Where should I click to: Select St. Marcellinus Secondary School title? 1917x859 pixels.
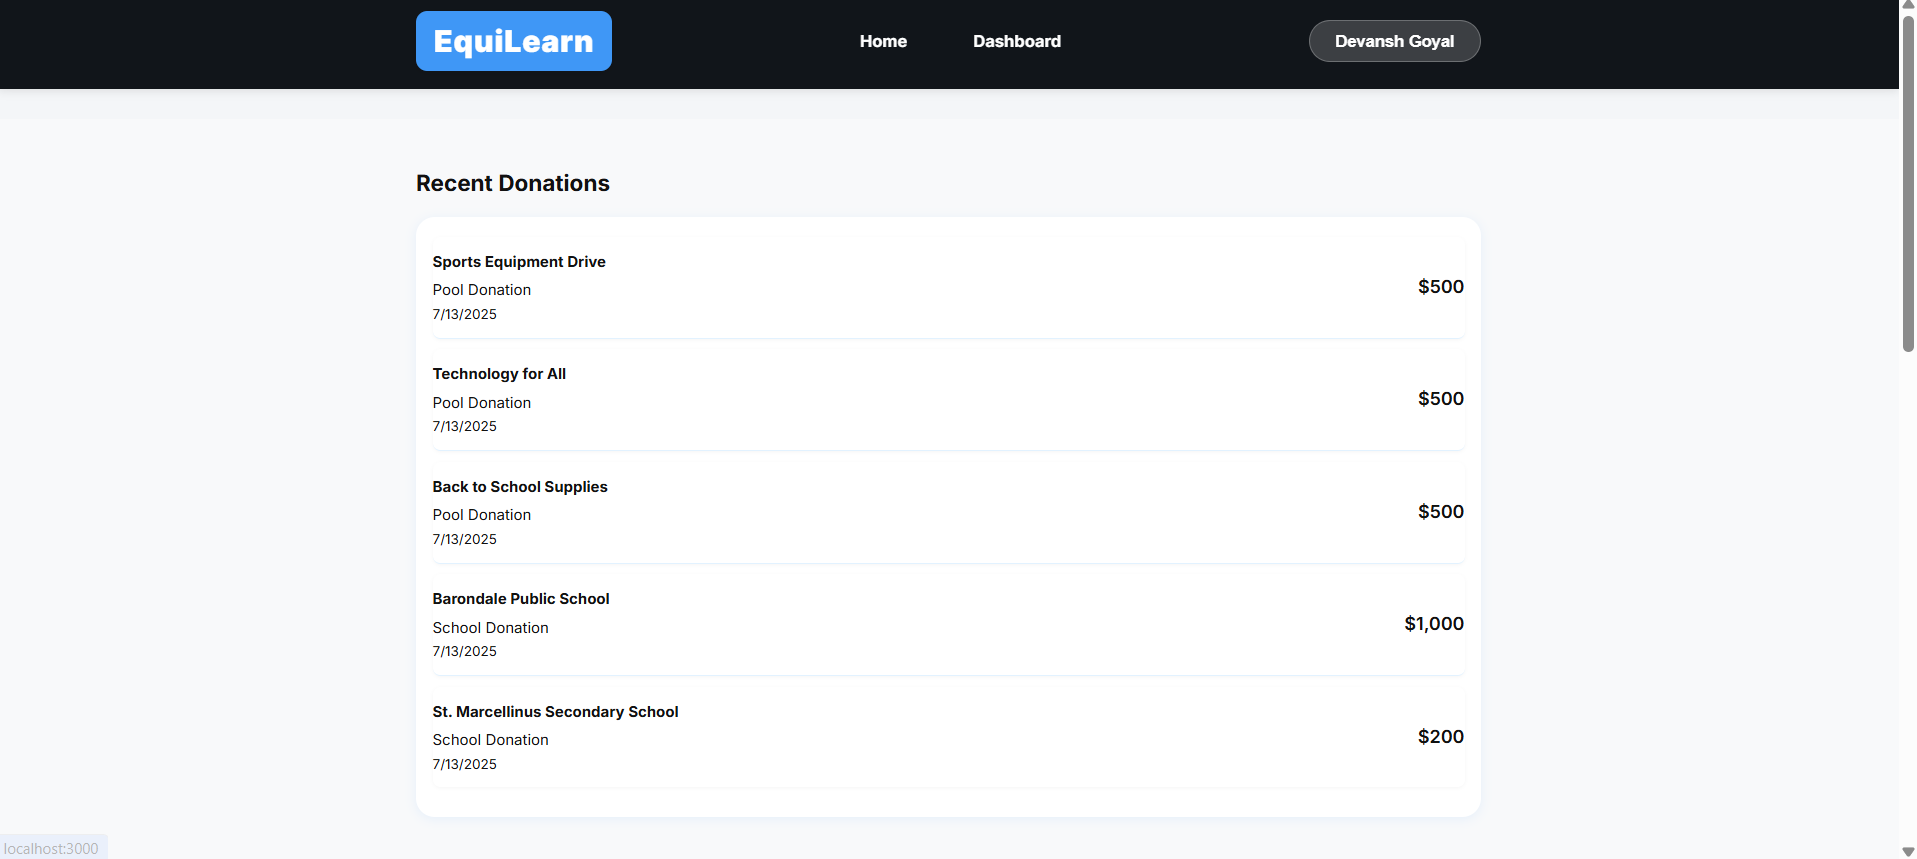point(555,711)
